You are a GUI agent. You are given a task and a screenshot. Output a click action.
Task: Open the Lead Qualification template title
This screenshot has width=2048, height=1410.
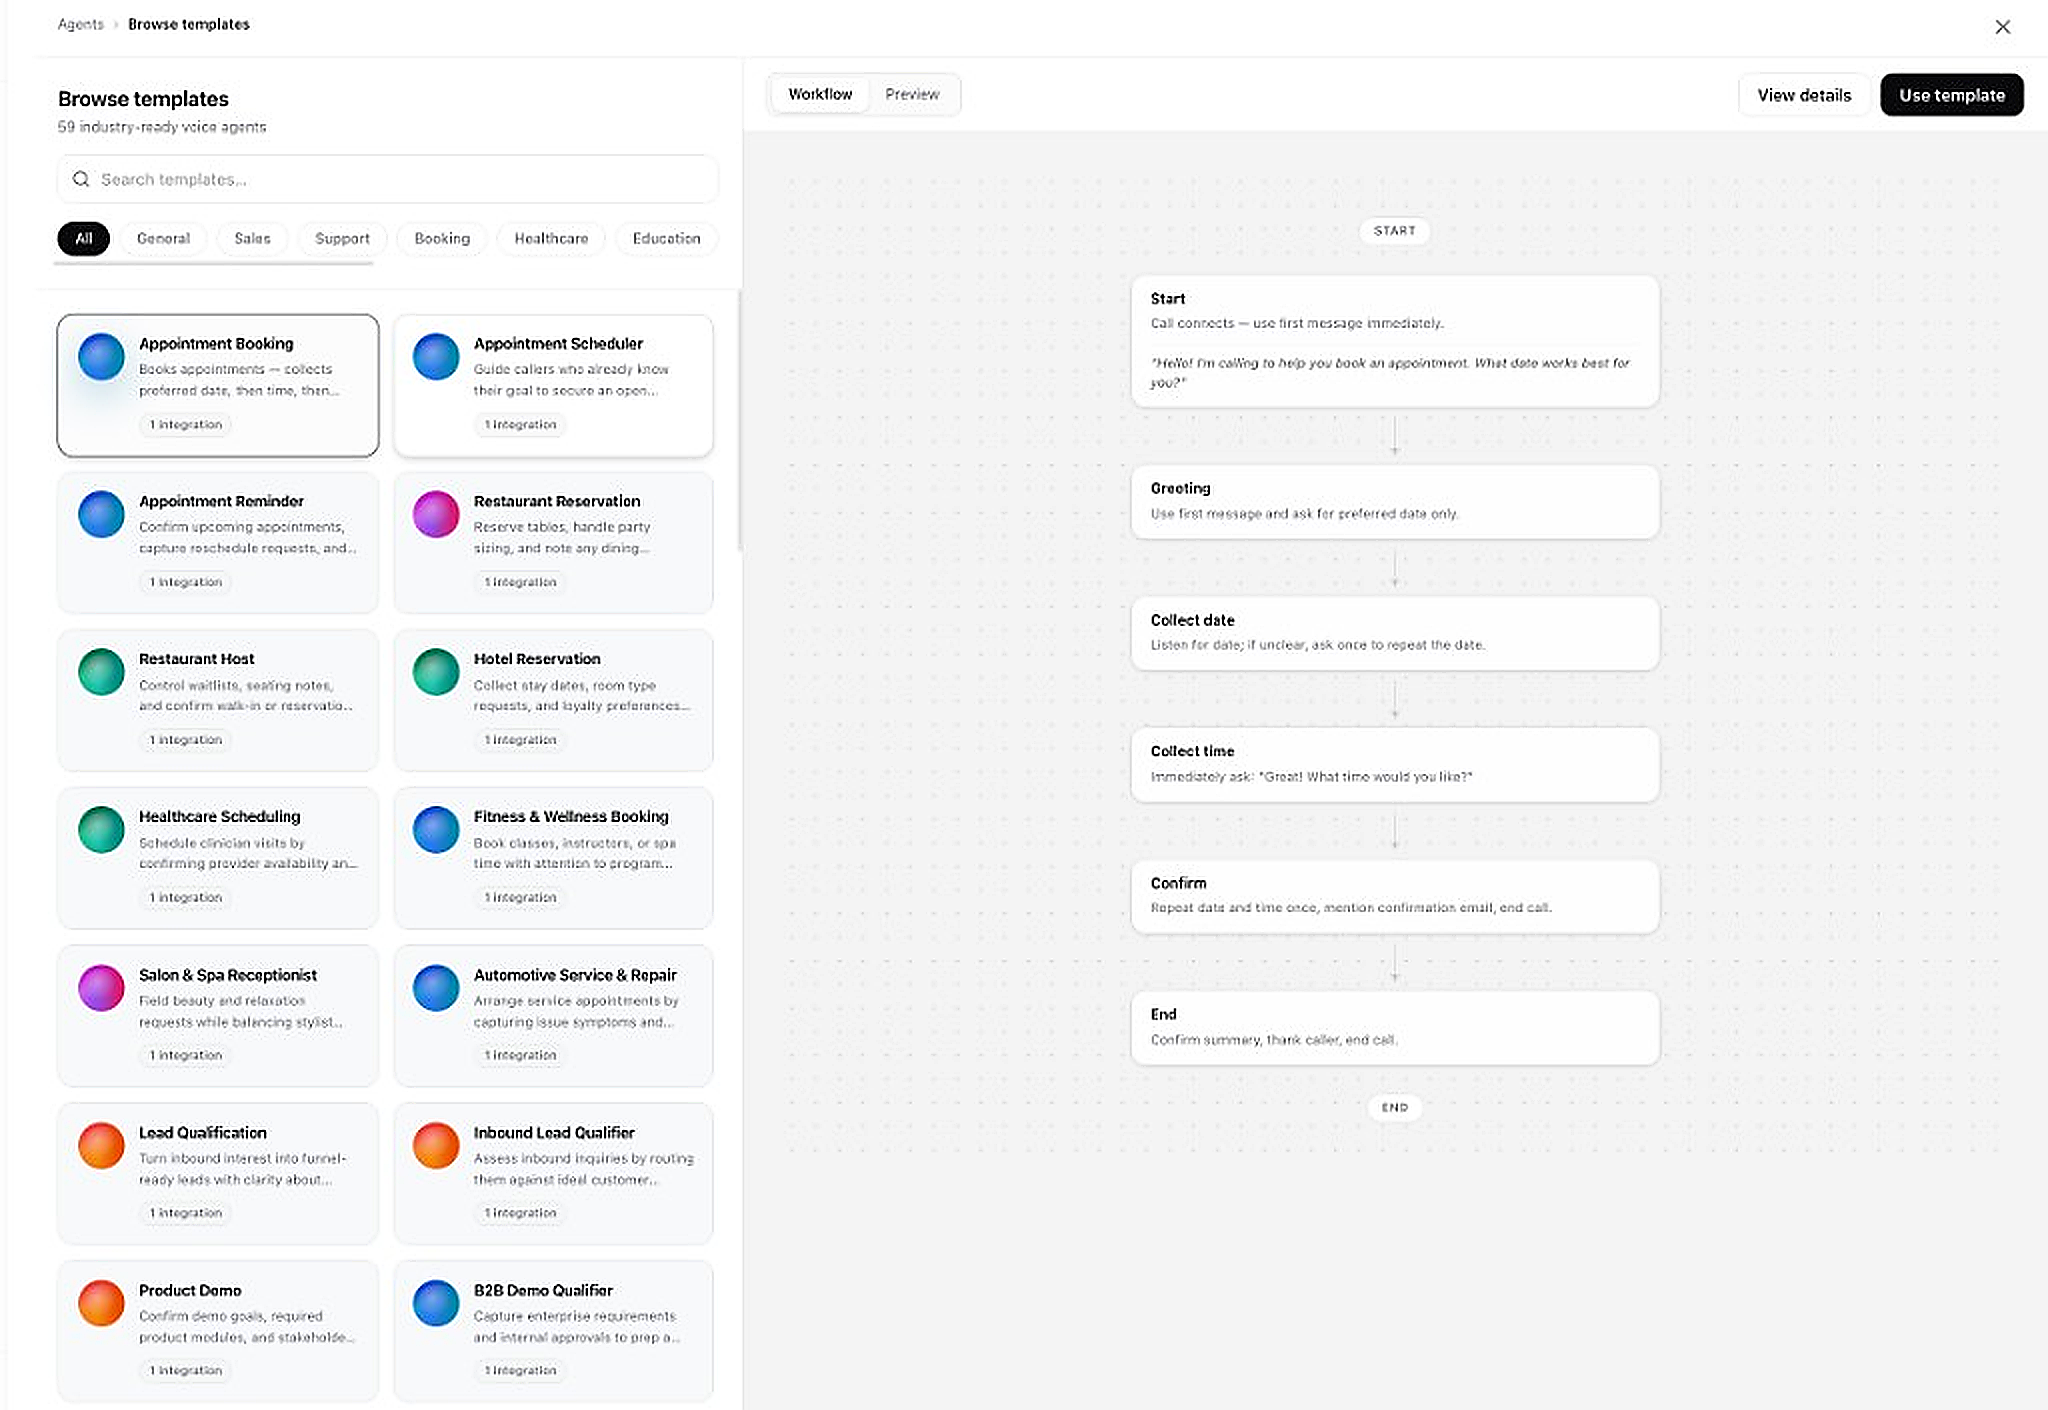pyautogui.click(x=203, y=1133)
